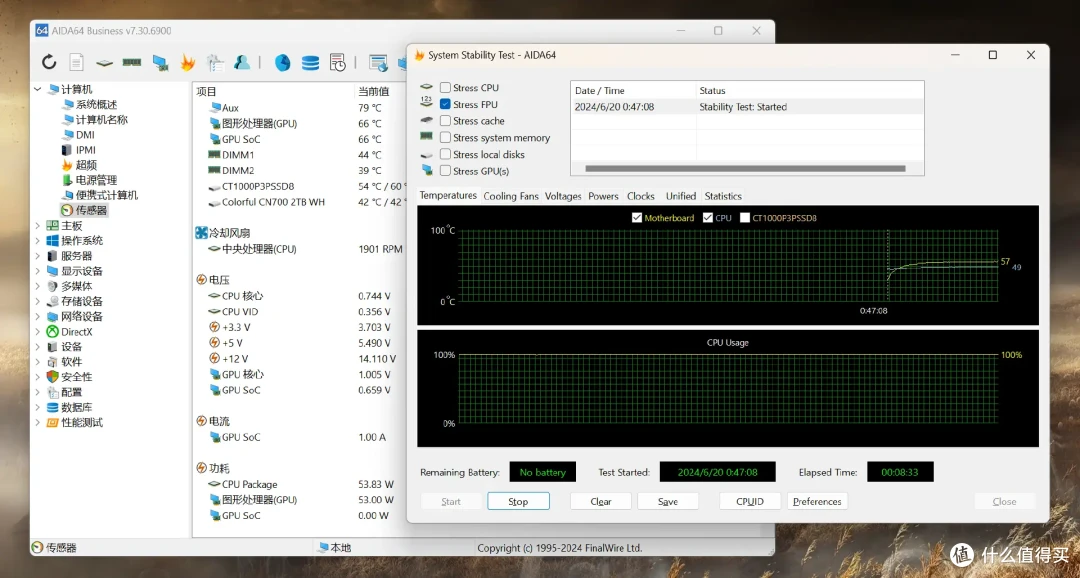Click the blue globe toolbar icon
This screenshot has height=578, width=1080.
coord(282,63)
